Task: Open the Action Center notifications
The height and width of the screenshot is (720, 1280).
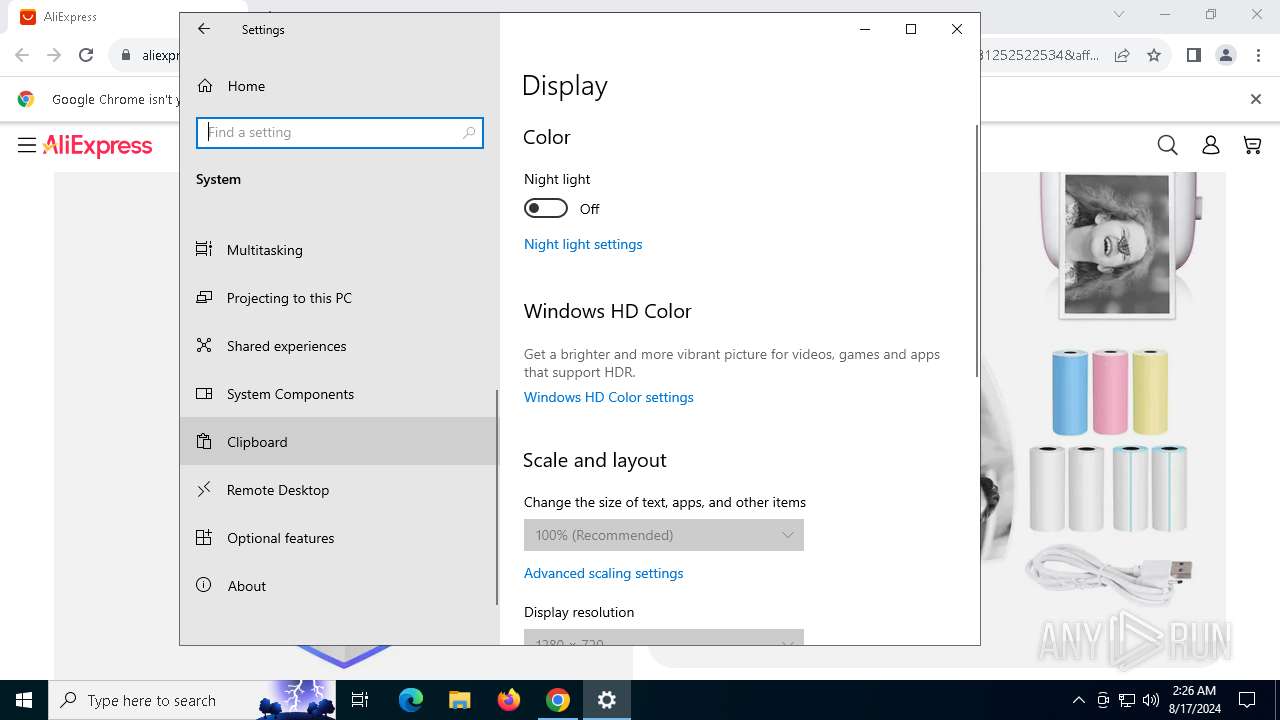Action: tap(1247, 700)
